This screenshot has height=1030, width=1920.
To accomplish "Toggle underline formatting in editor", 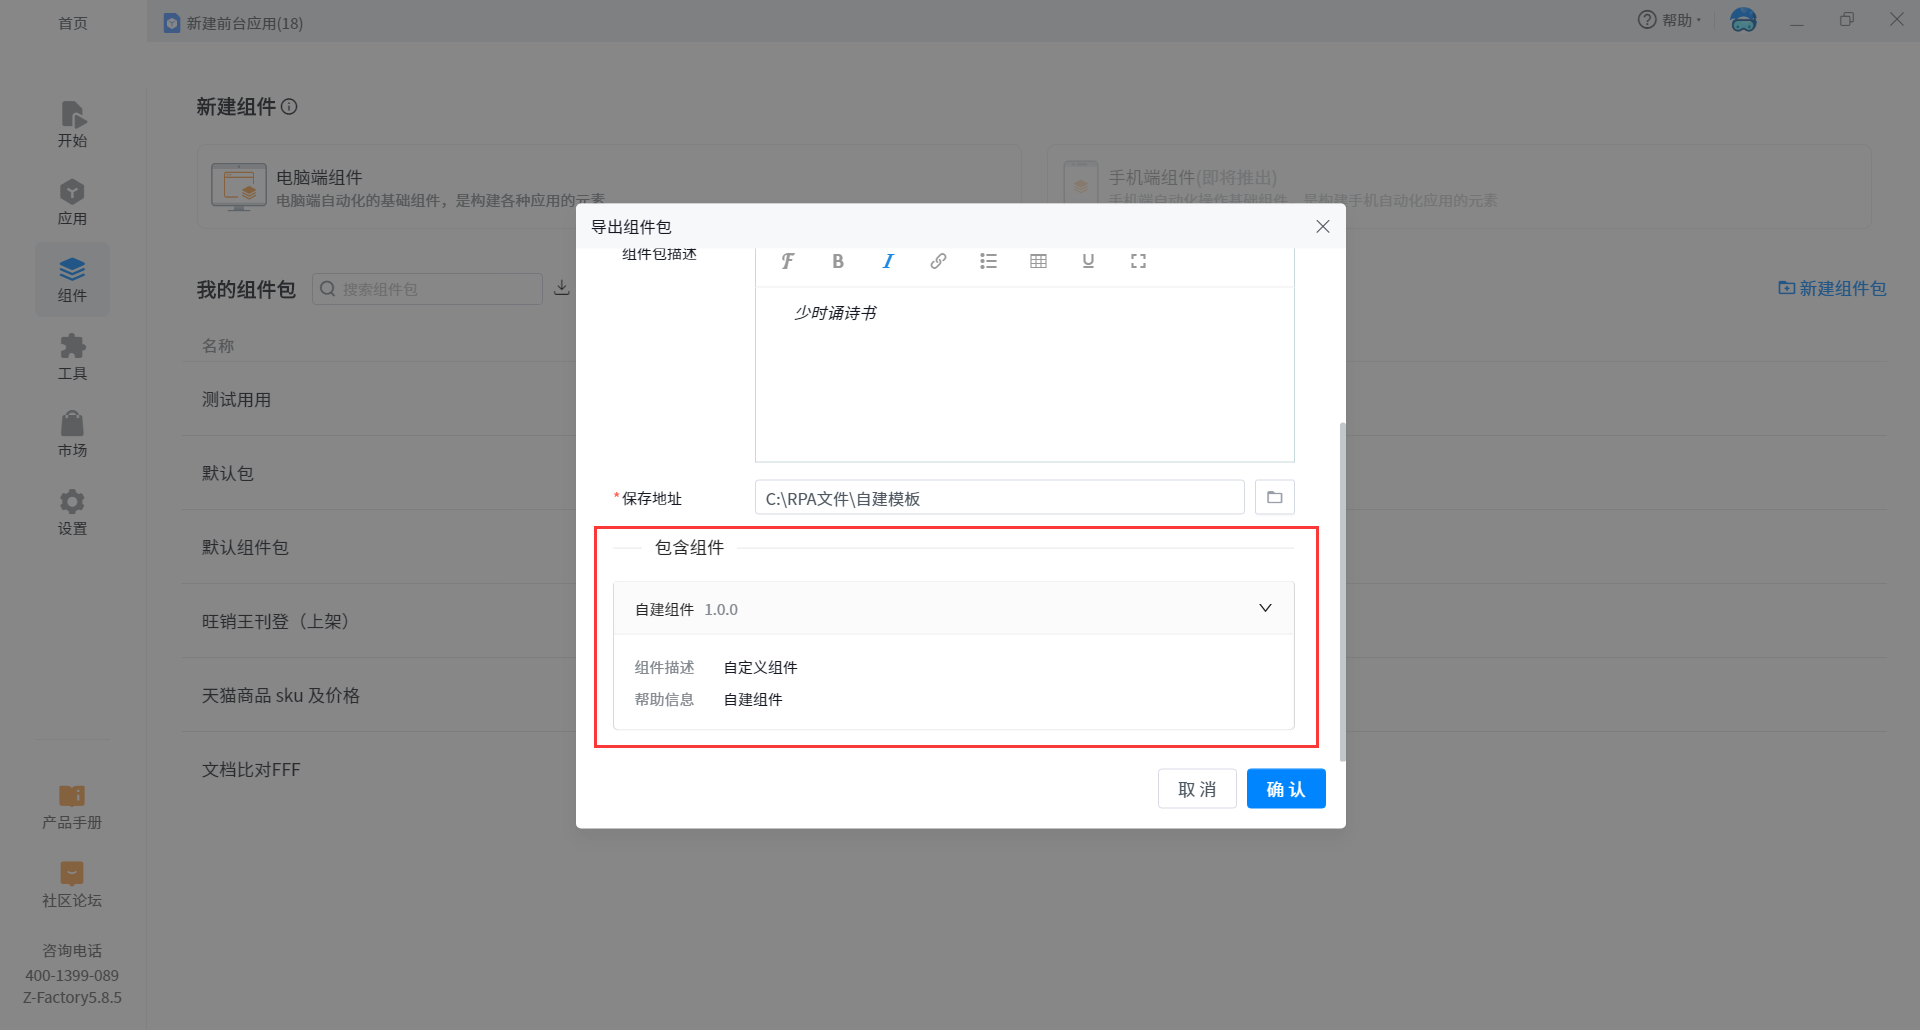I will pyautogui.click(x=1088, y=261).
